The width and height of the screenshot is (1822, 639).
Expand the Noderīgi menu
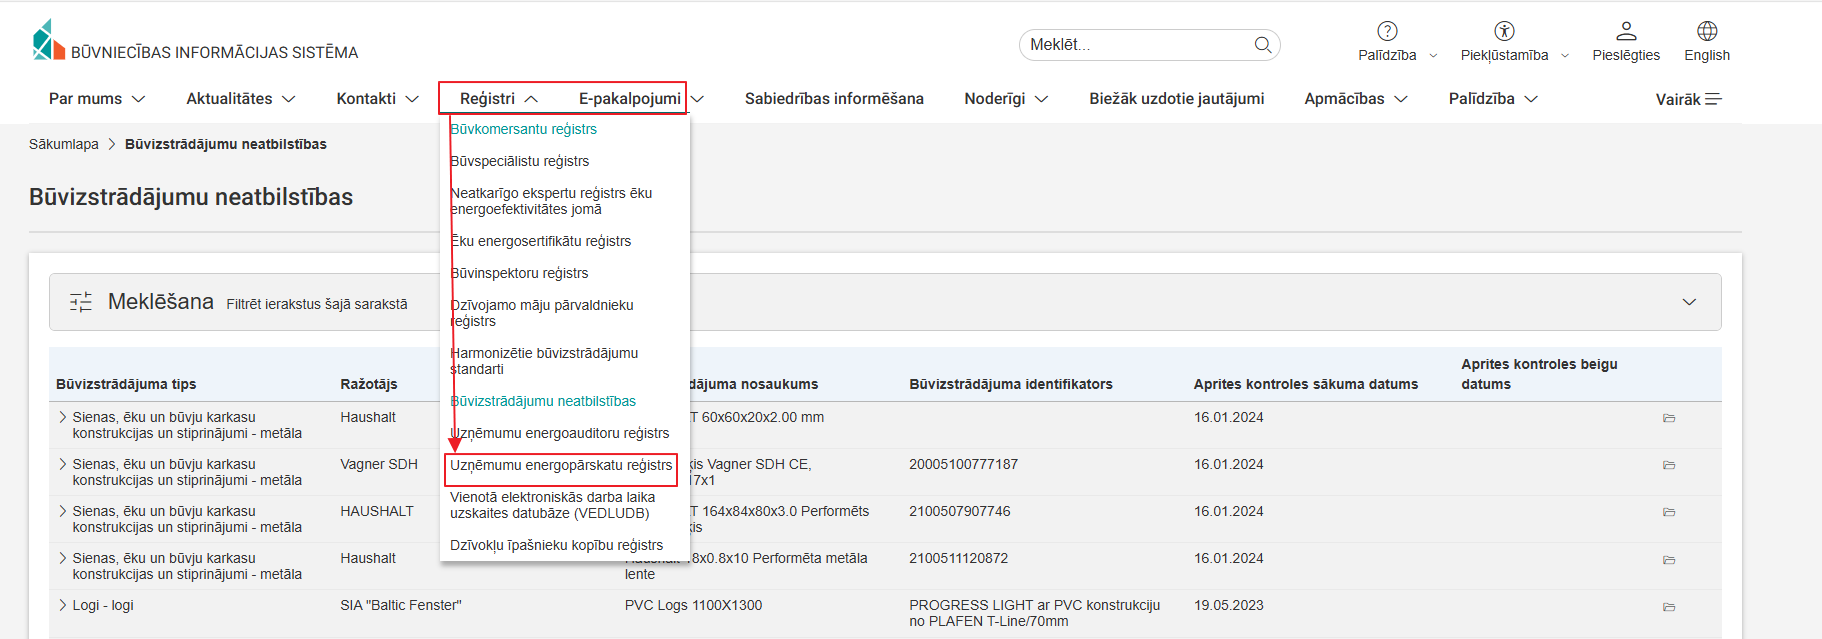[1006, 99]
